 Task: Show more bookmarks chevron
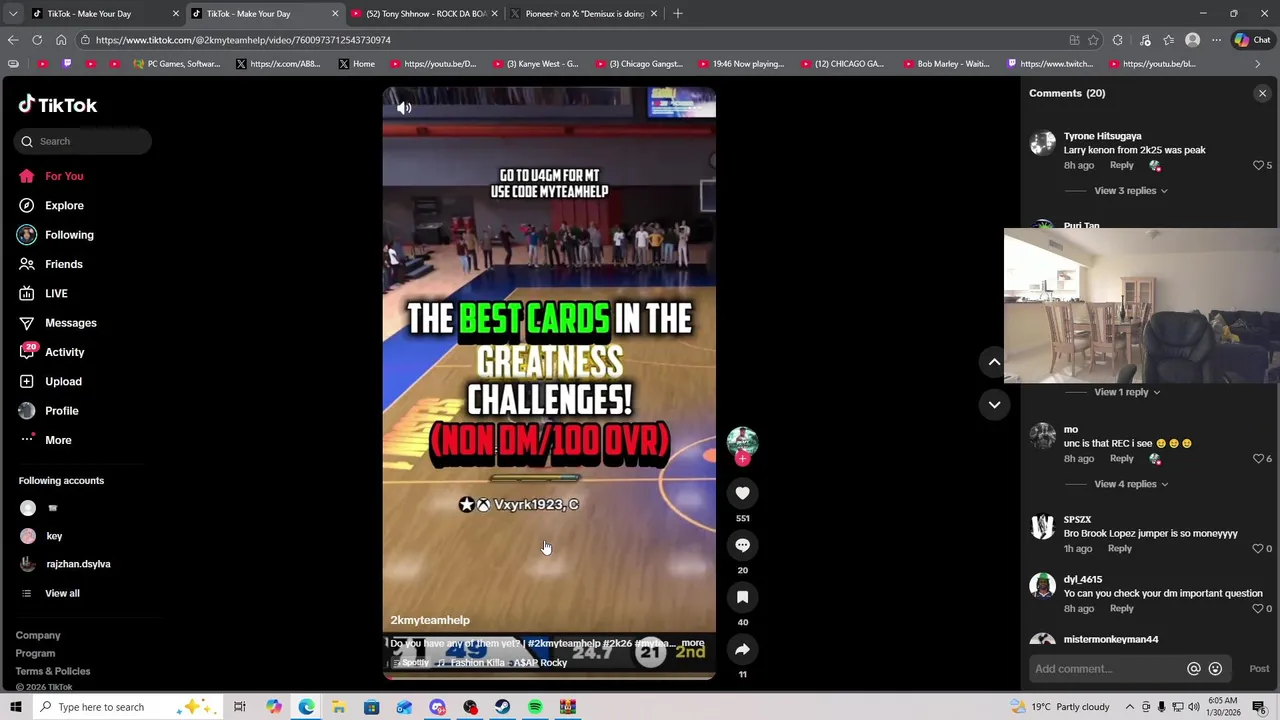pyautogui.click(x=1258, y=64)
